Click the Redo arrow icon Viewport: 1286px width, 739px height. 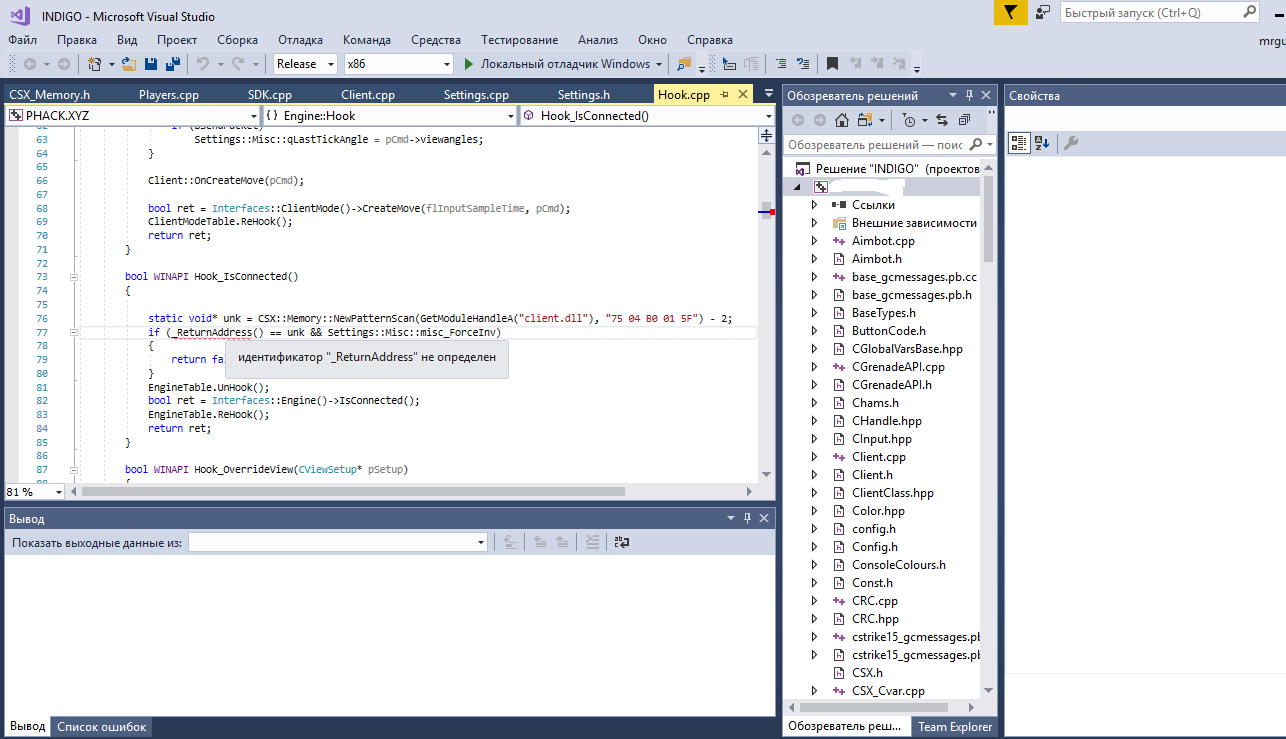pyautogui.click(x=238, y=64)
